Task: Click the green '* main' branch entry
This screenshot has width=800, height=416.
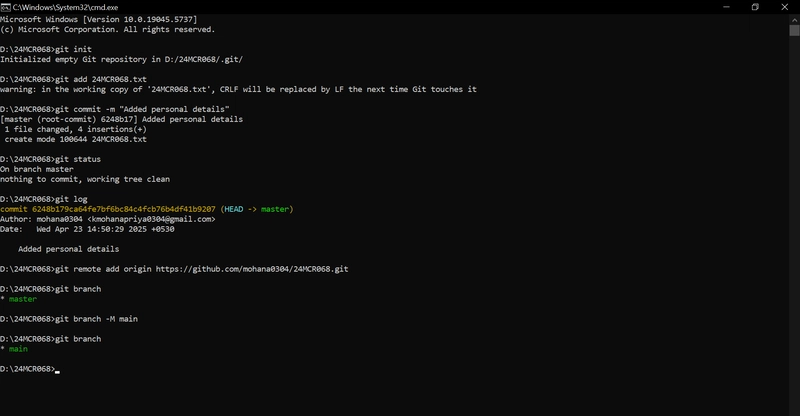Action: pyautogui.click(x=14, y=349)
